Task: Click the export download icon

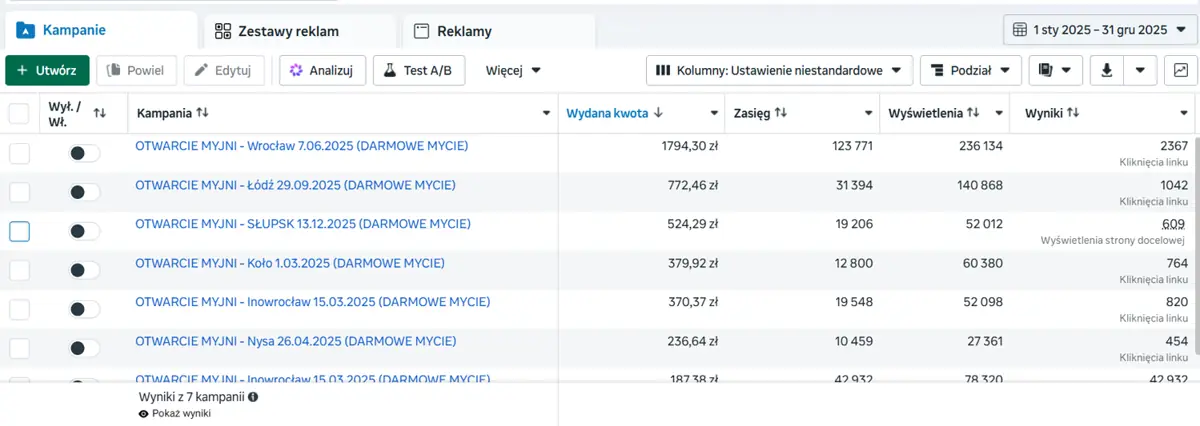Action: pos(1106,70)
